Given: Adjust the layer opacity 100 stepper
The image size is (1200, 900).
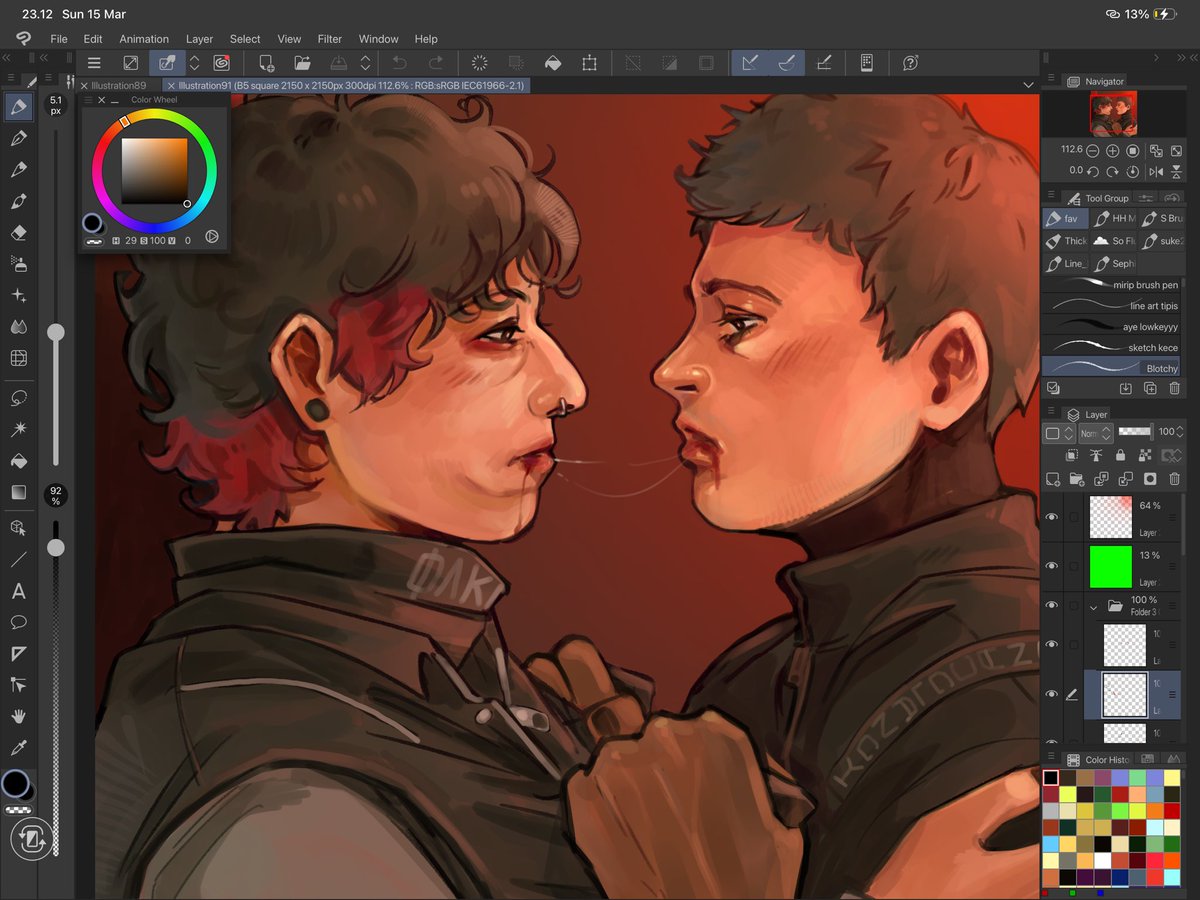Looking at the screenshot, I should point(1180,433).
